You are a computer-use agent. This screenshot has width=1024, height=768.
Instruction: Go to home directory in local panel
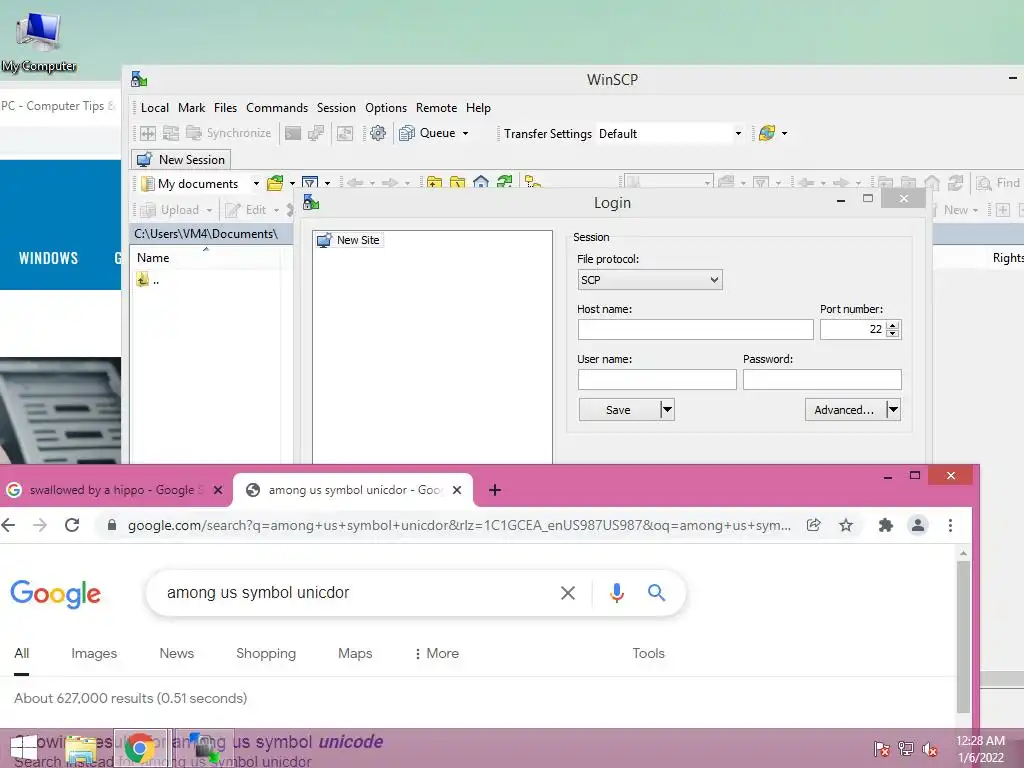[481, 182]
